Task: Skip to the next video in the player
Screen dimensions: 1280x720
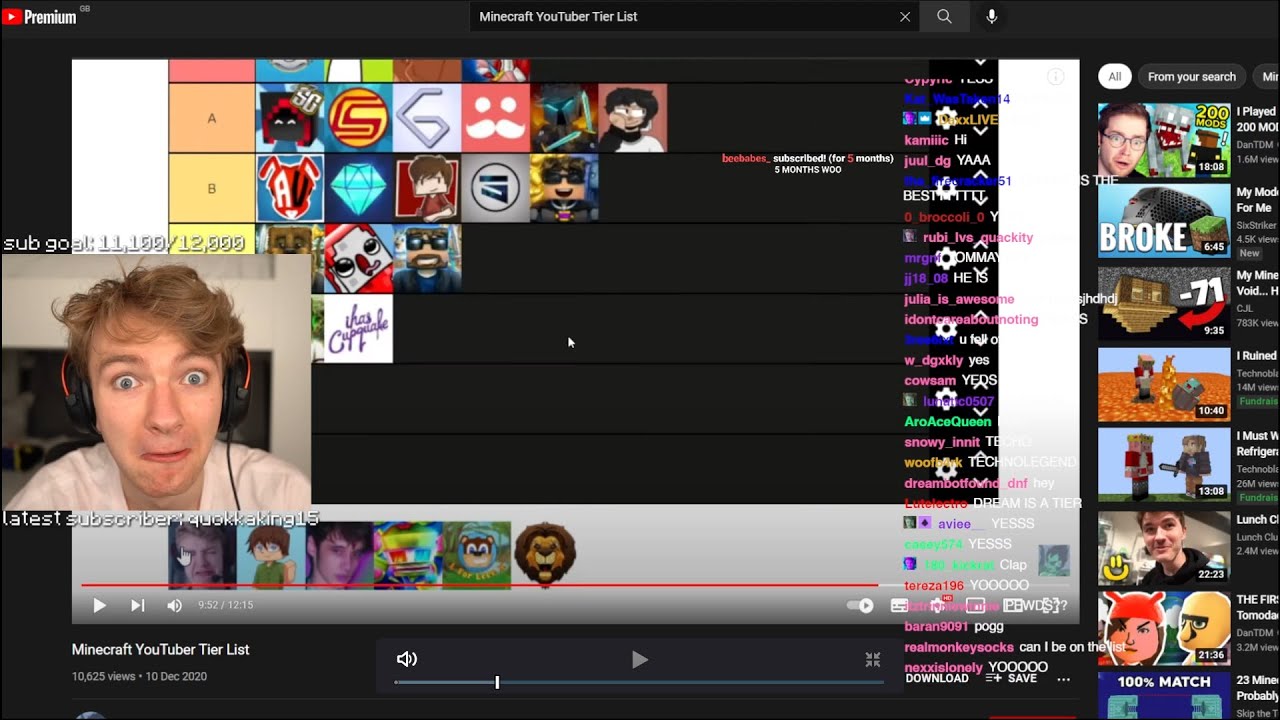Action: pyautogui.click(x=137, y=605)
